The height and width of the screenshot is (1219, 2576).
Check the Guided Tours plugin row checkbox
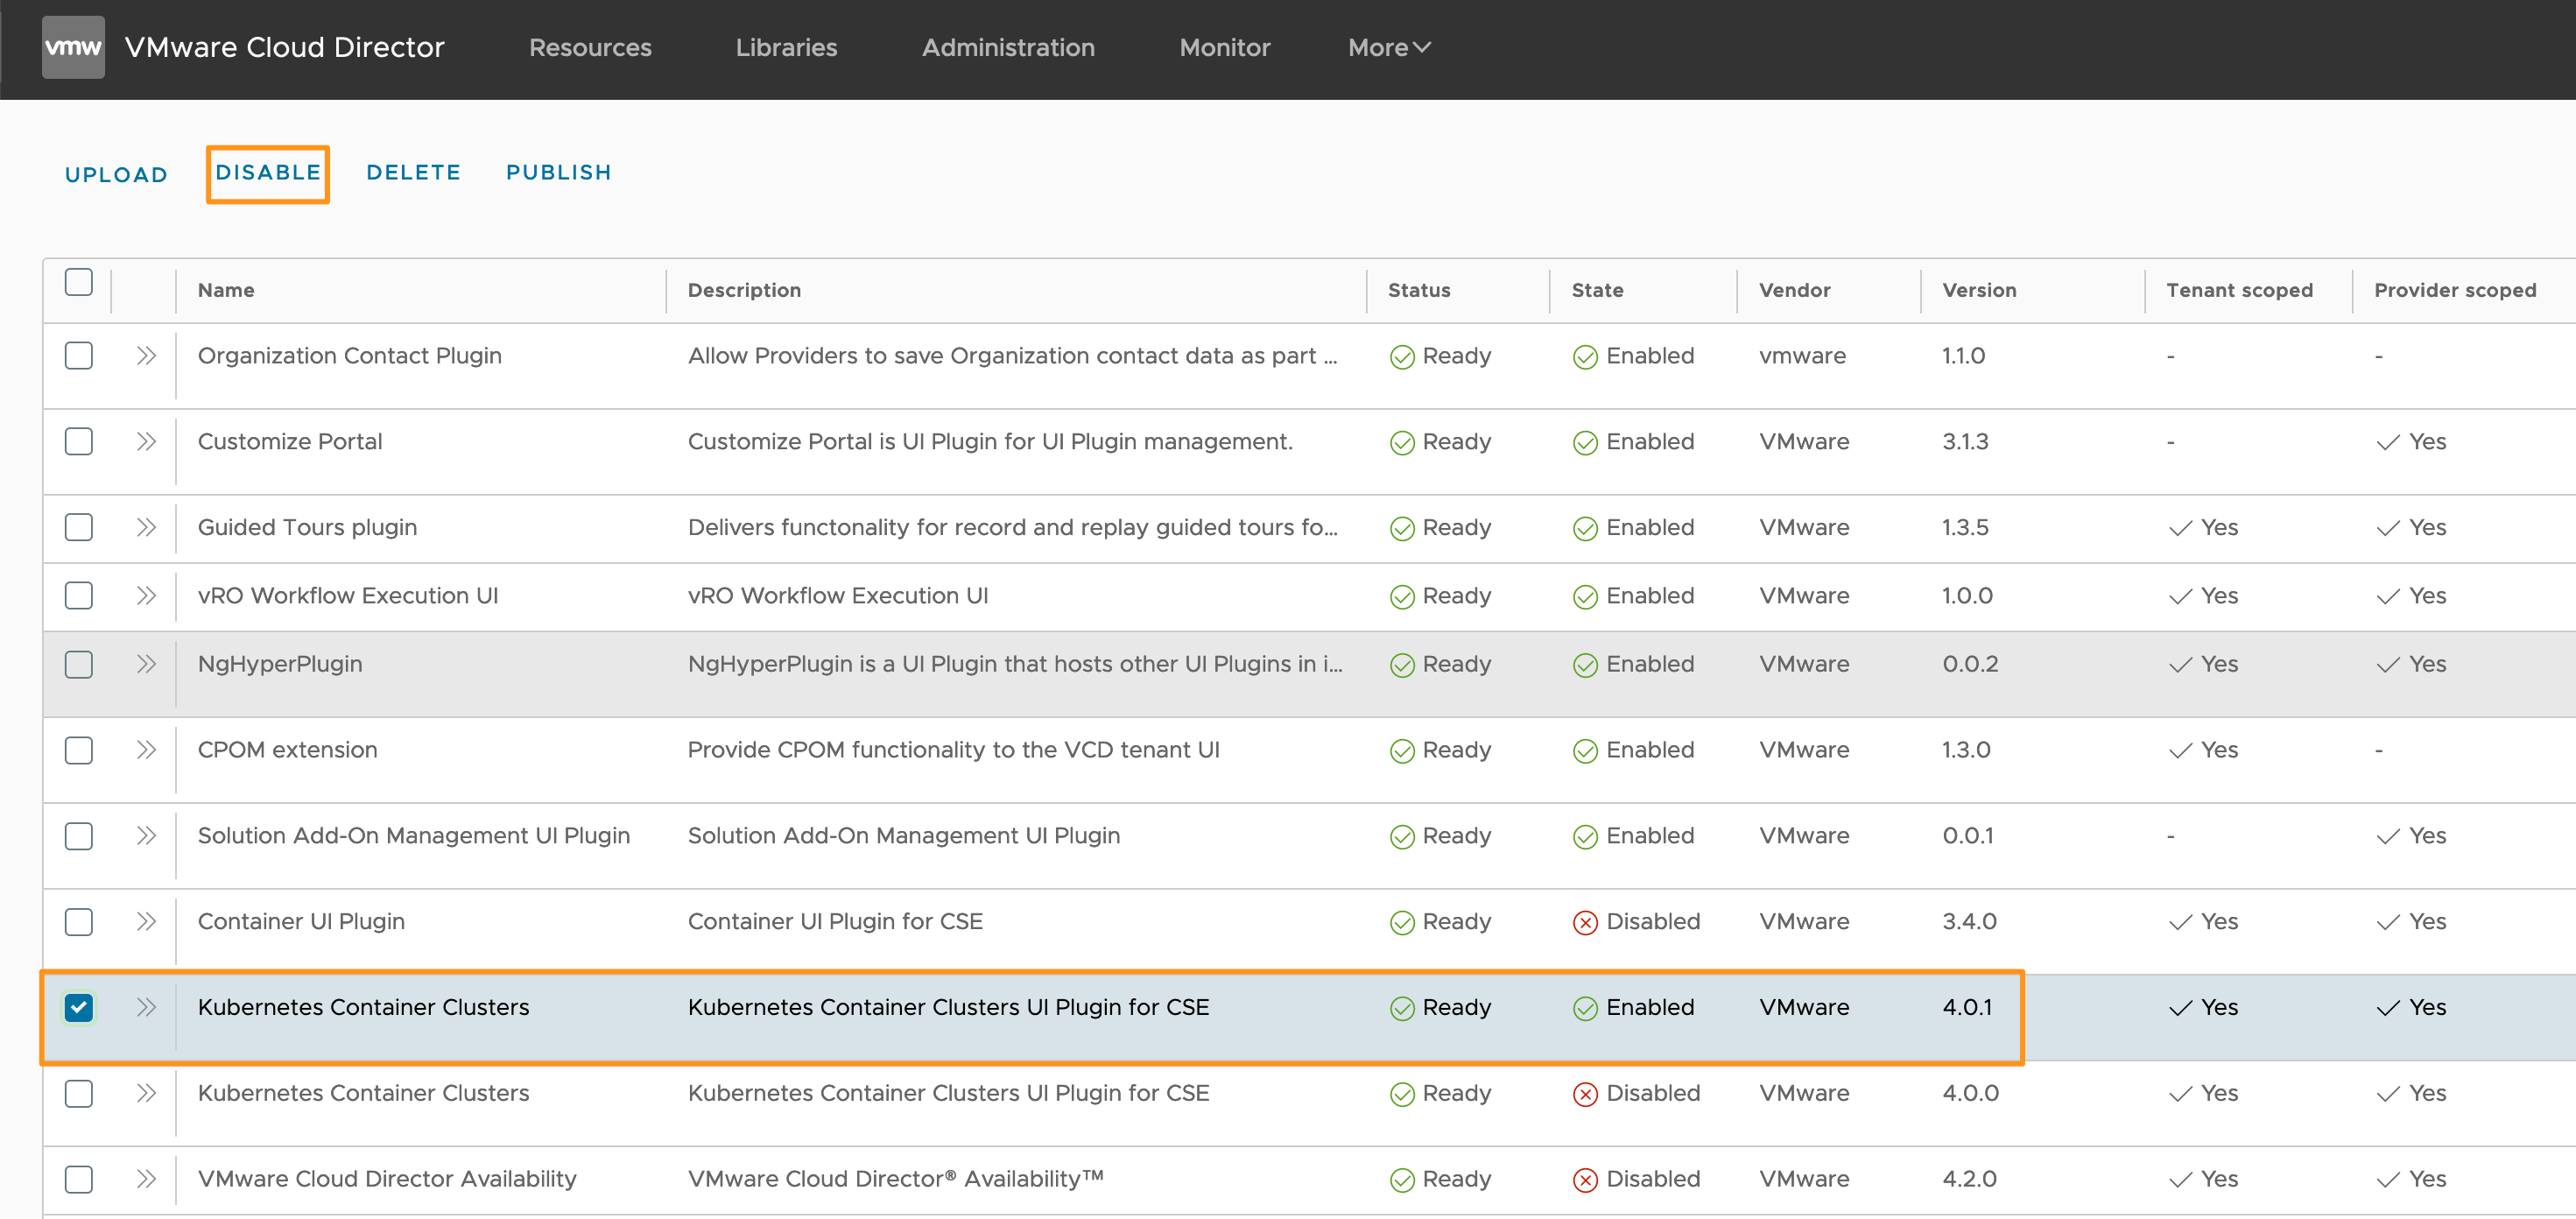point(79,528)
